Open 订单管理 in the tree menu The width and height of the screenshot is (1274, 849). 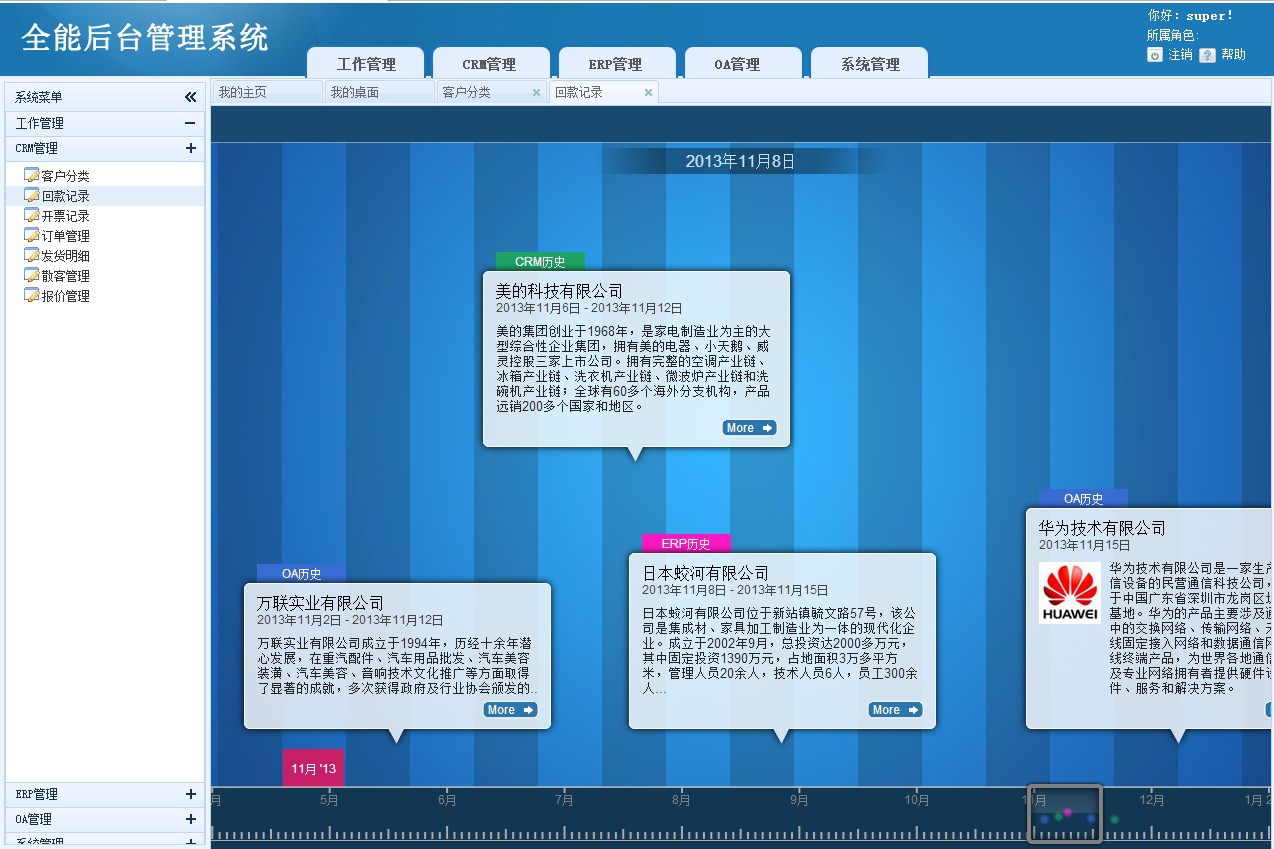click(x=66, y=236)
